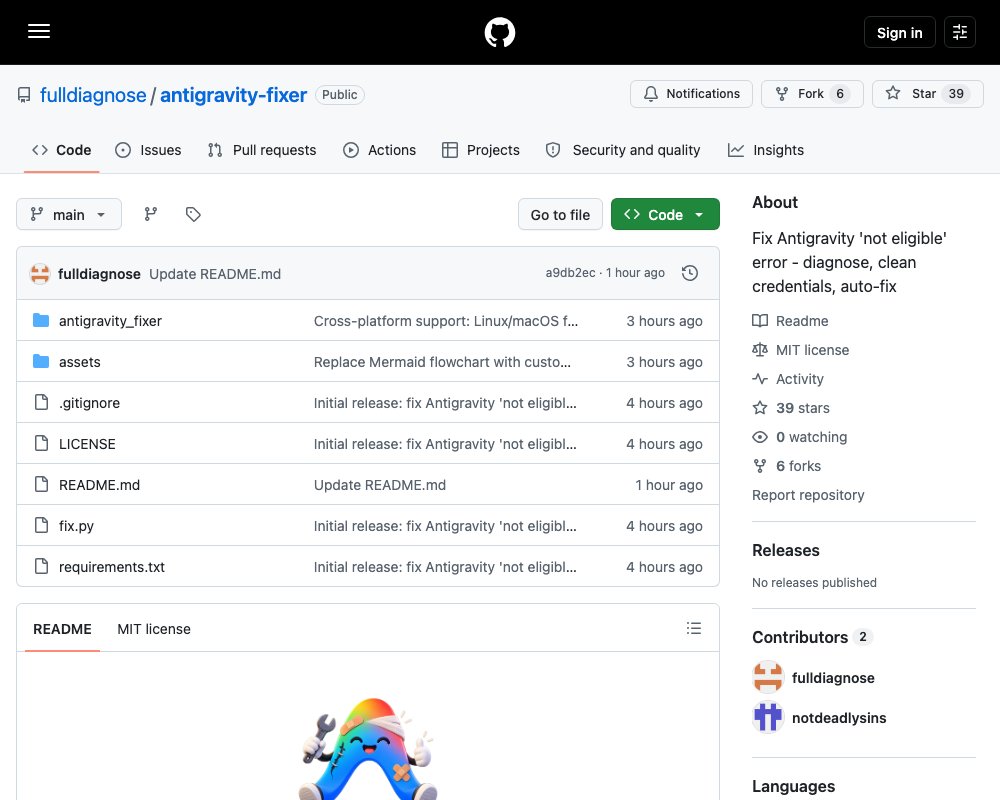The image size is (1000, 800).
Task: Open Activity link in About
Action: click(x=788, y=379)
